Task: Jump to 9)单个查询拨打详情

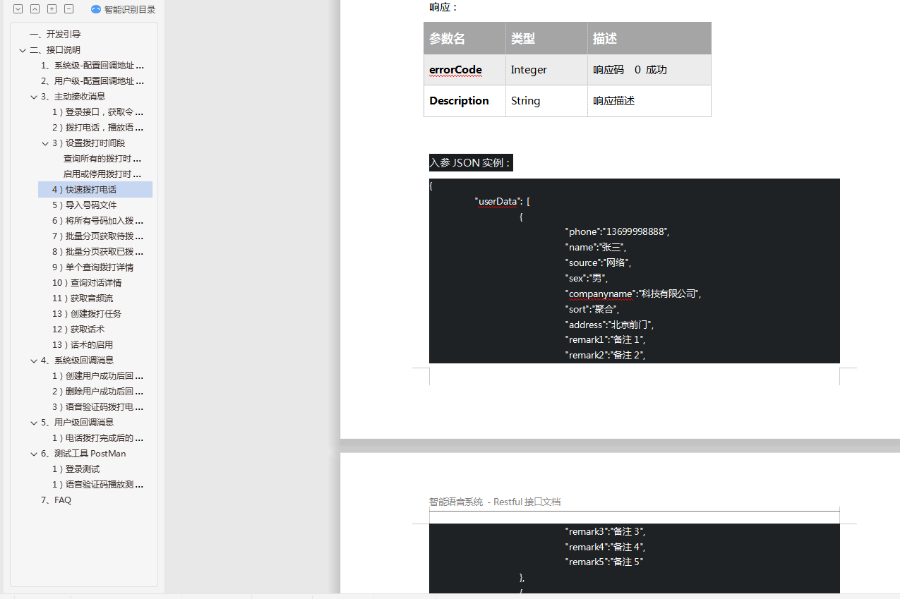Action: (93, 267)
